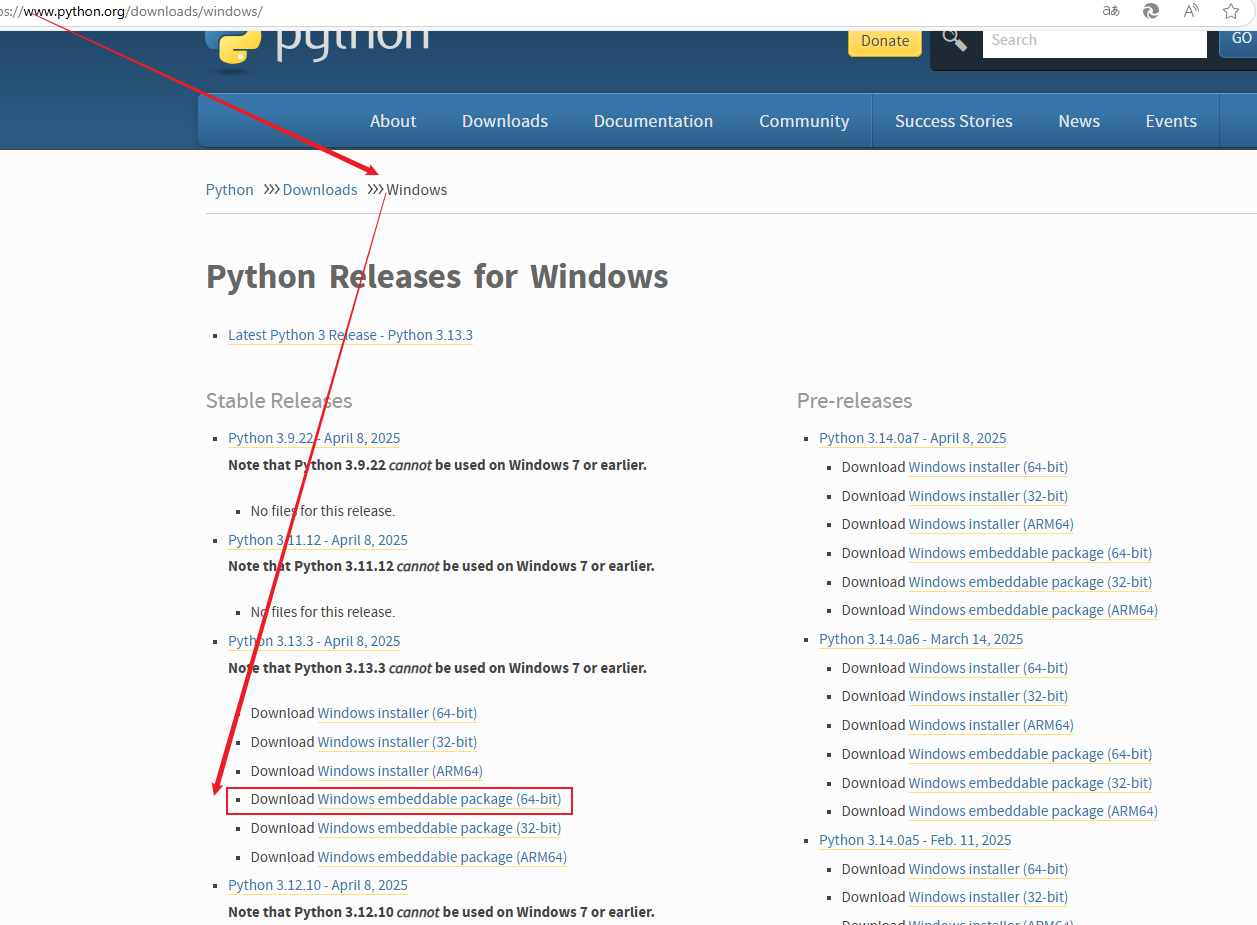Click the Python 3.12.10 Windows 7 note
The height and width of the screenshot is (925, 1257).
click(x=441, y=912)
